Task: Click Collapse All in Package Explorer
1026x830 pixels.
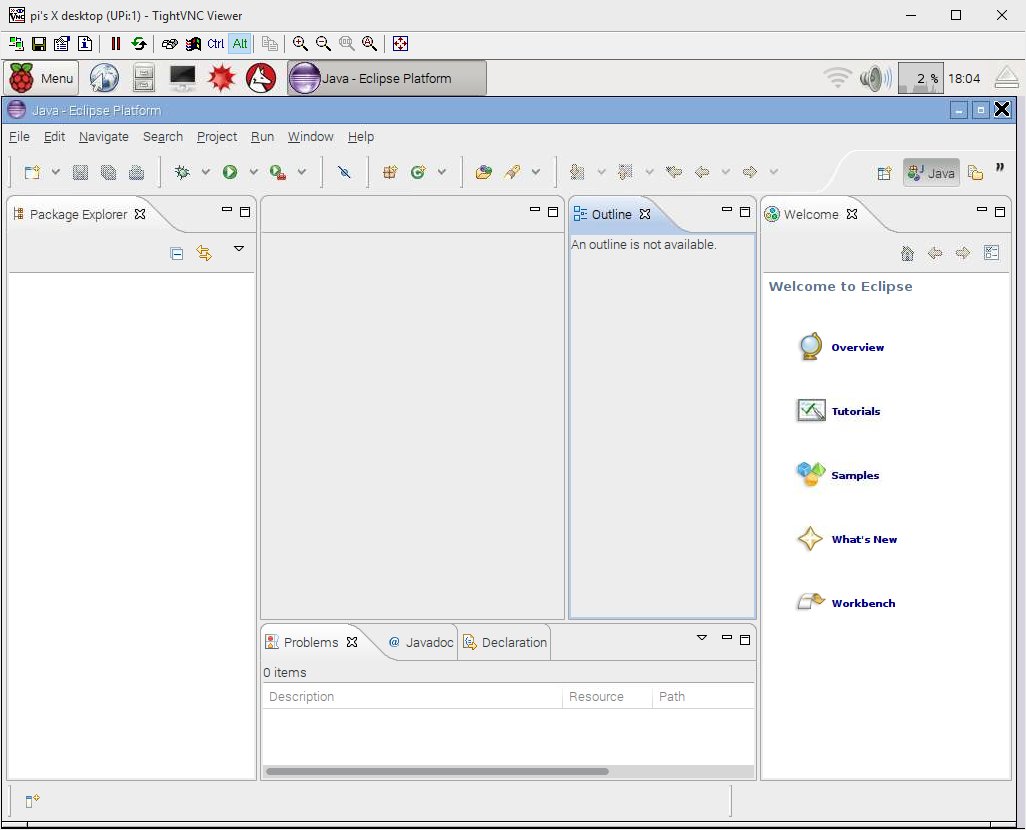Action: click(x=177, y=253)
